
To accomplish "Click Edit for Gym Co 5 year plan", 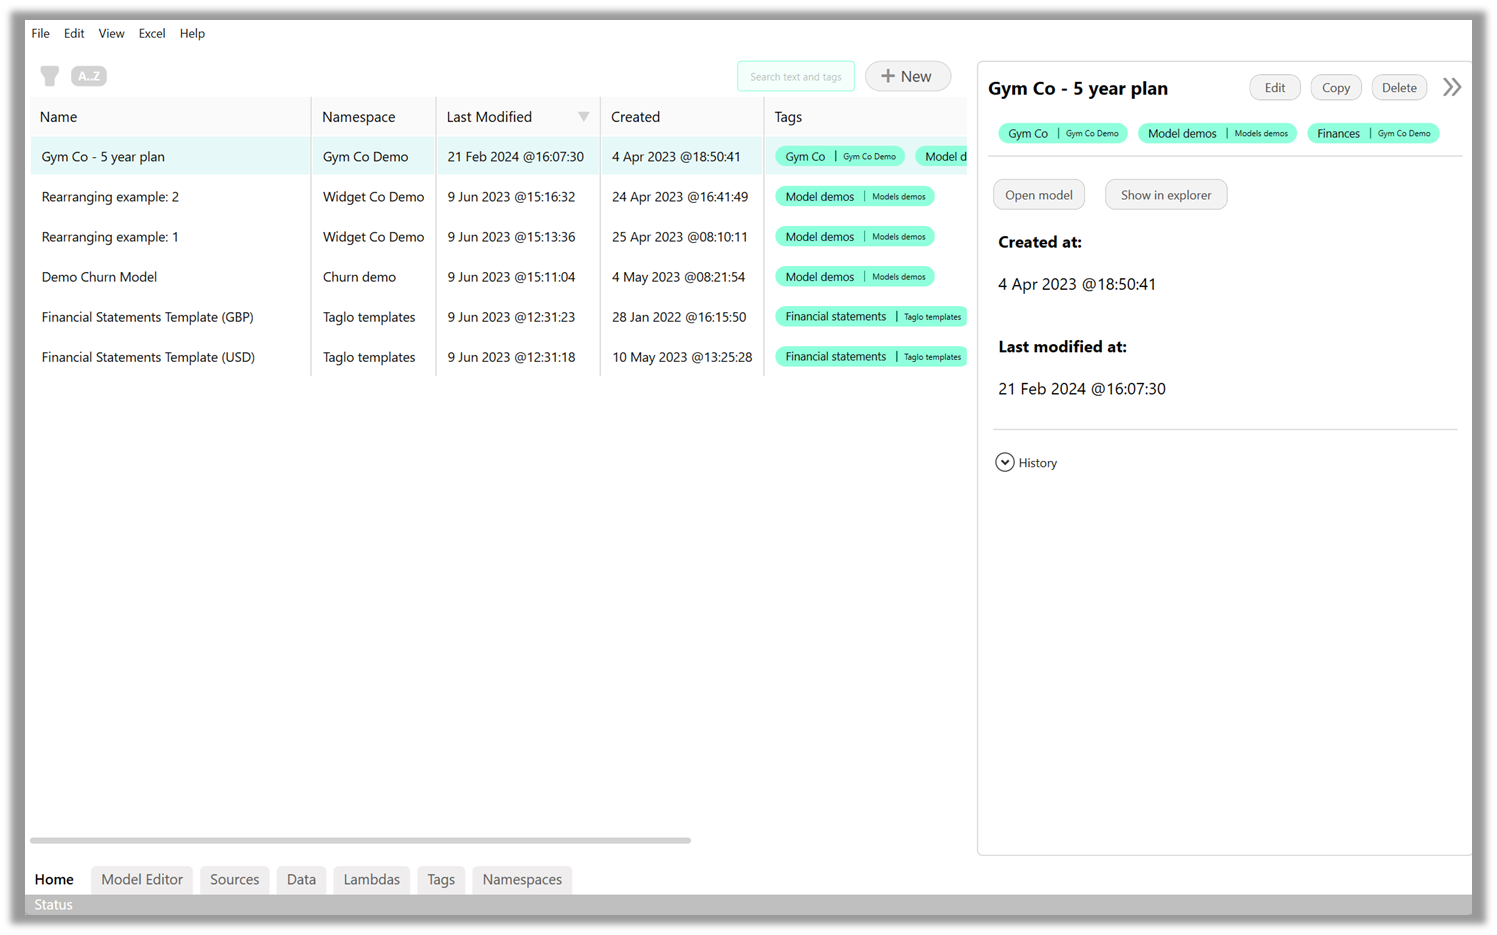I will [1274, 87].
